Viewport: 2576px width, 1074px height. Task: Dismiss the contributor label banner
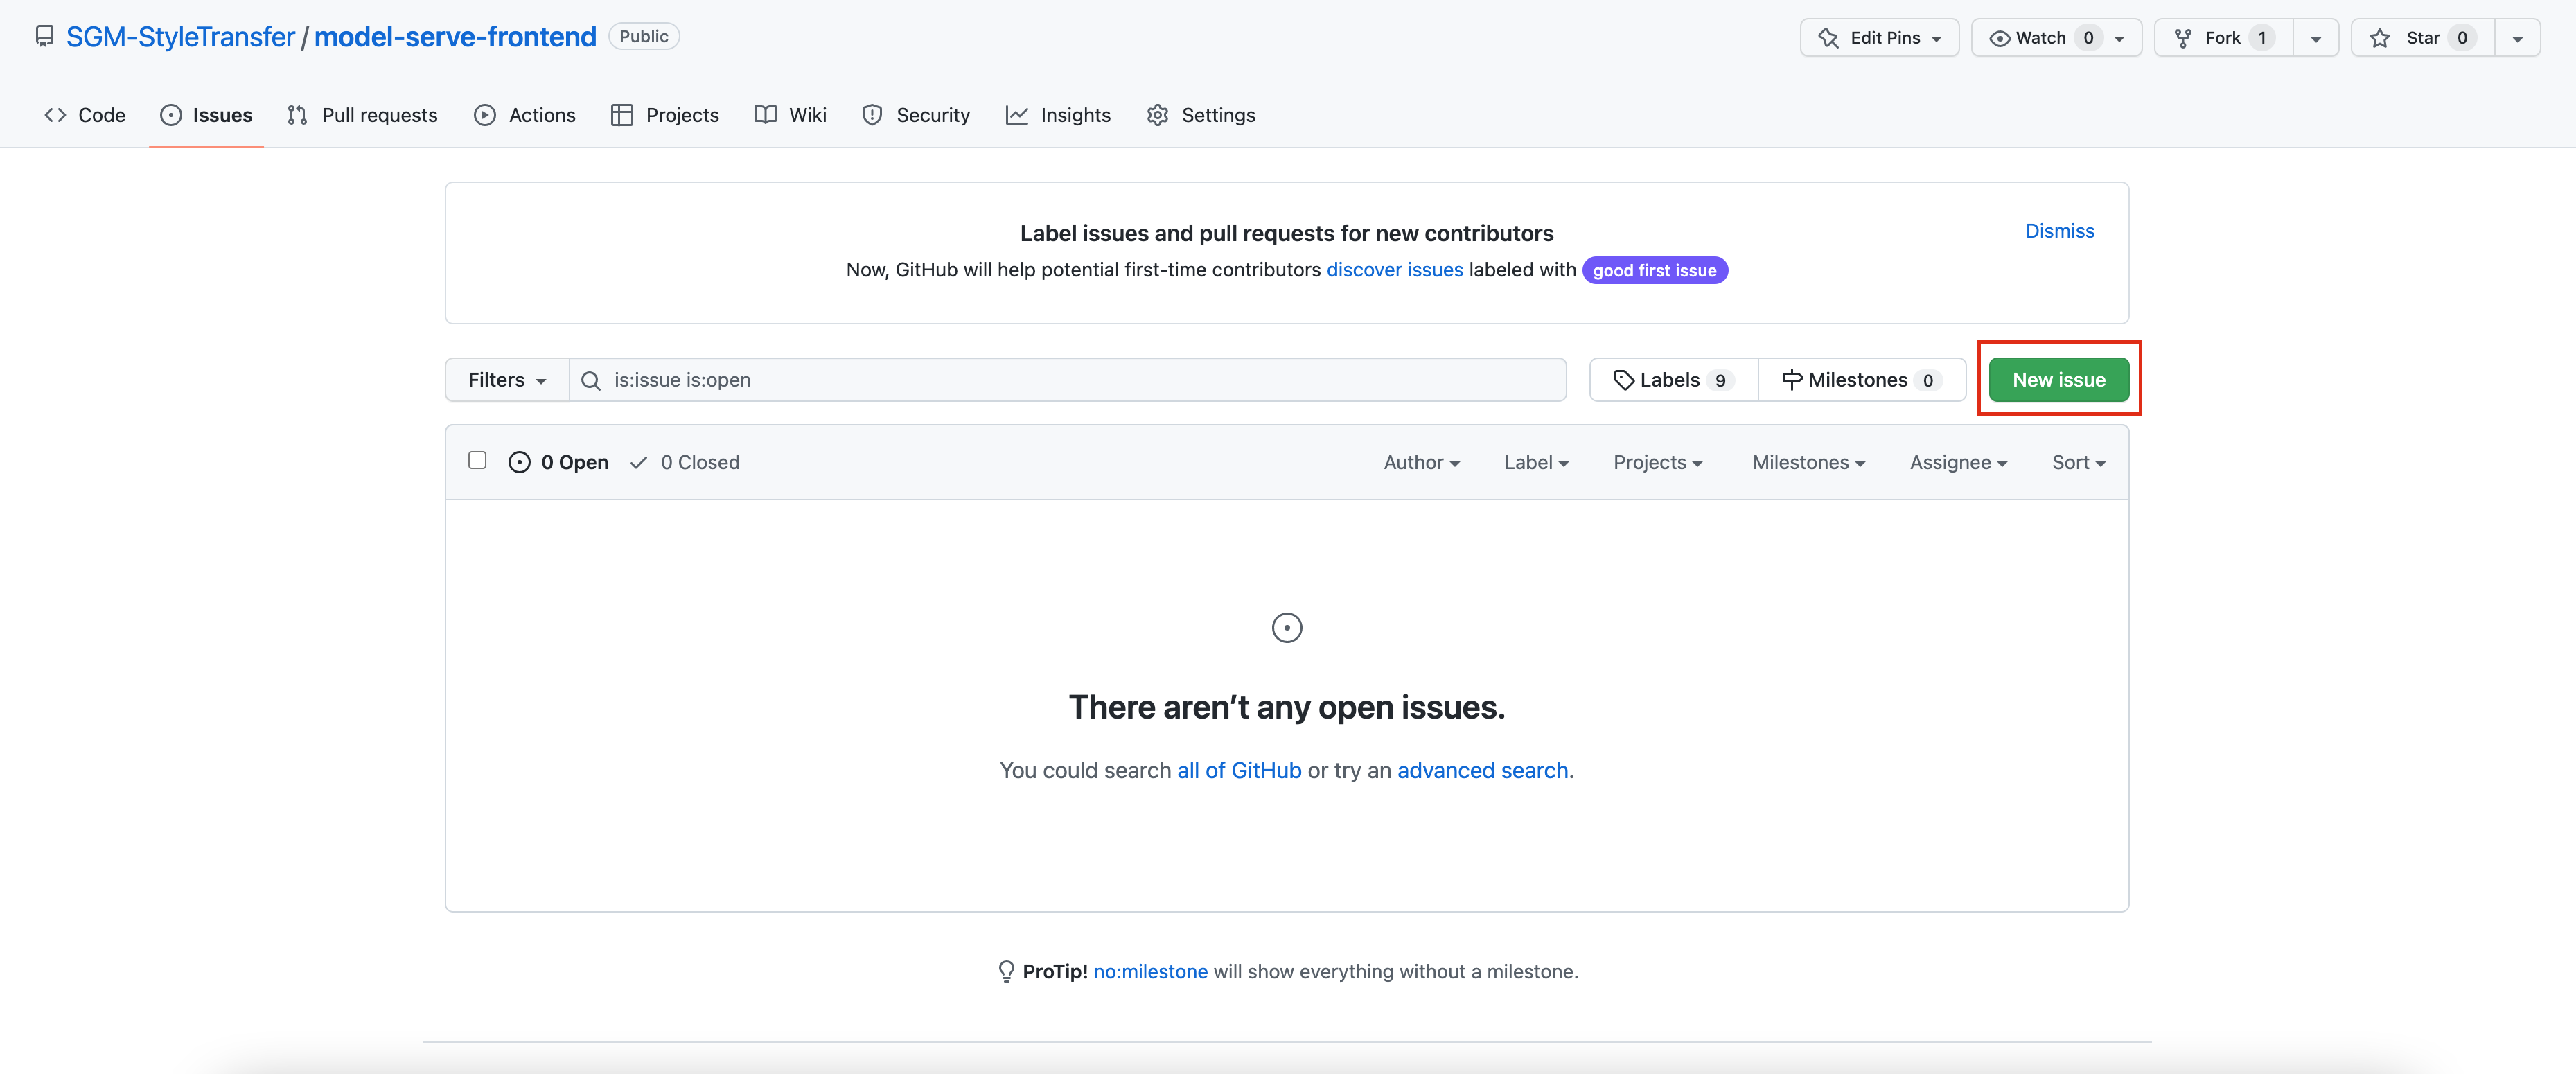pos(2059,231)
